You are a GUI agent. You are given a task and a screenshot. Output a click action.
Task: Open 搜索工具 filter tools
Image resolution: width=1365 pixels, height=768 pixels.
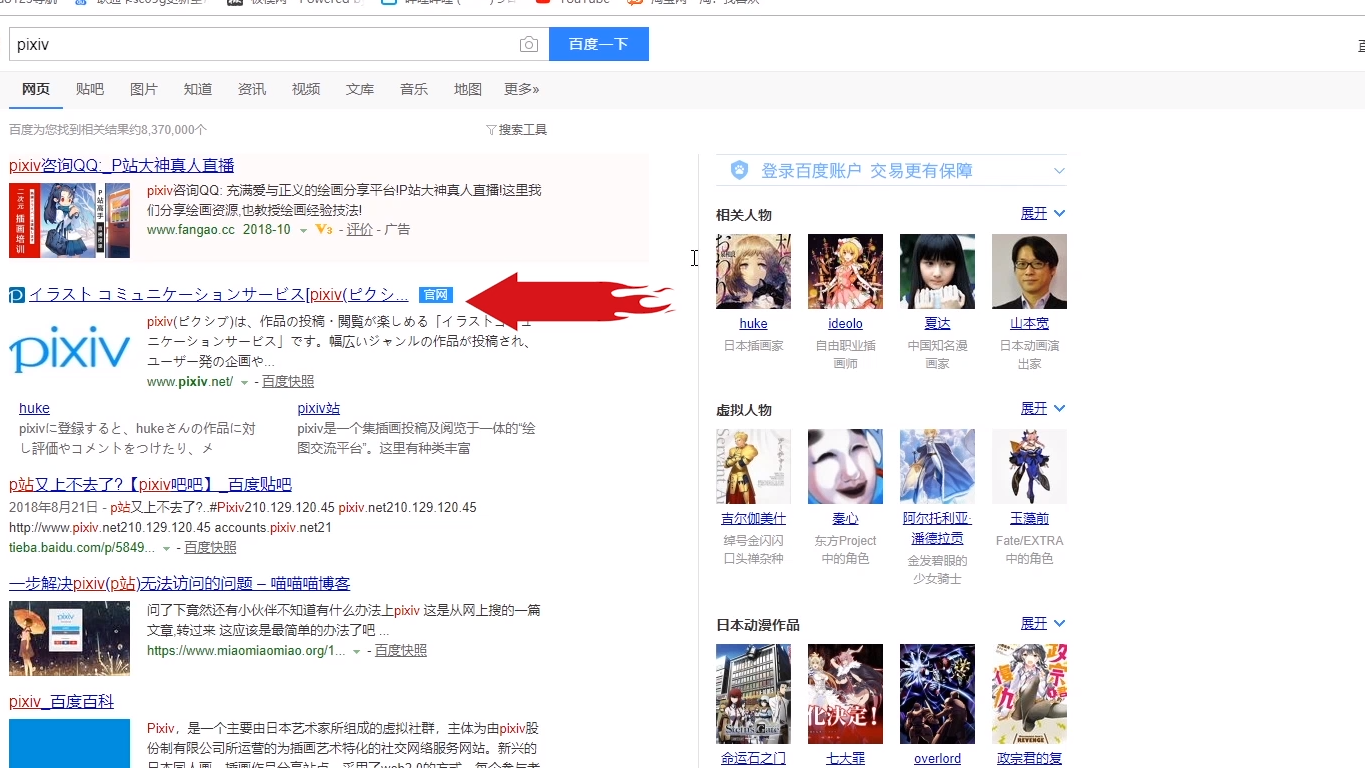[x=516, y=130]
